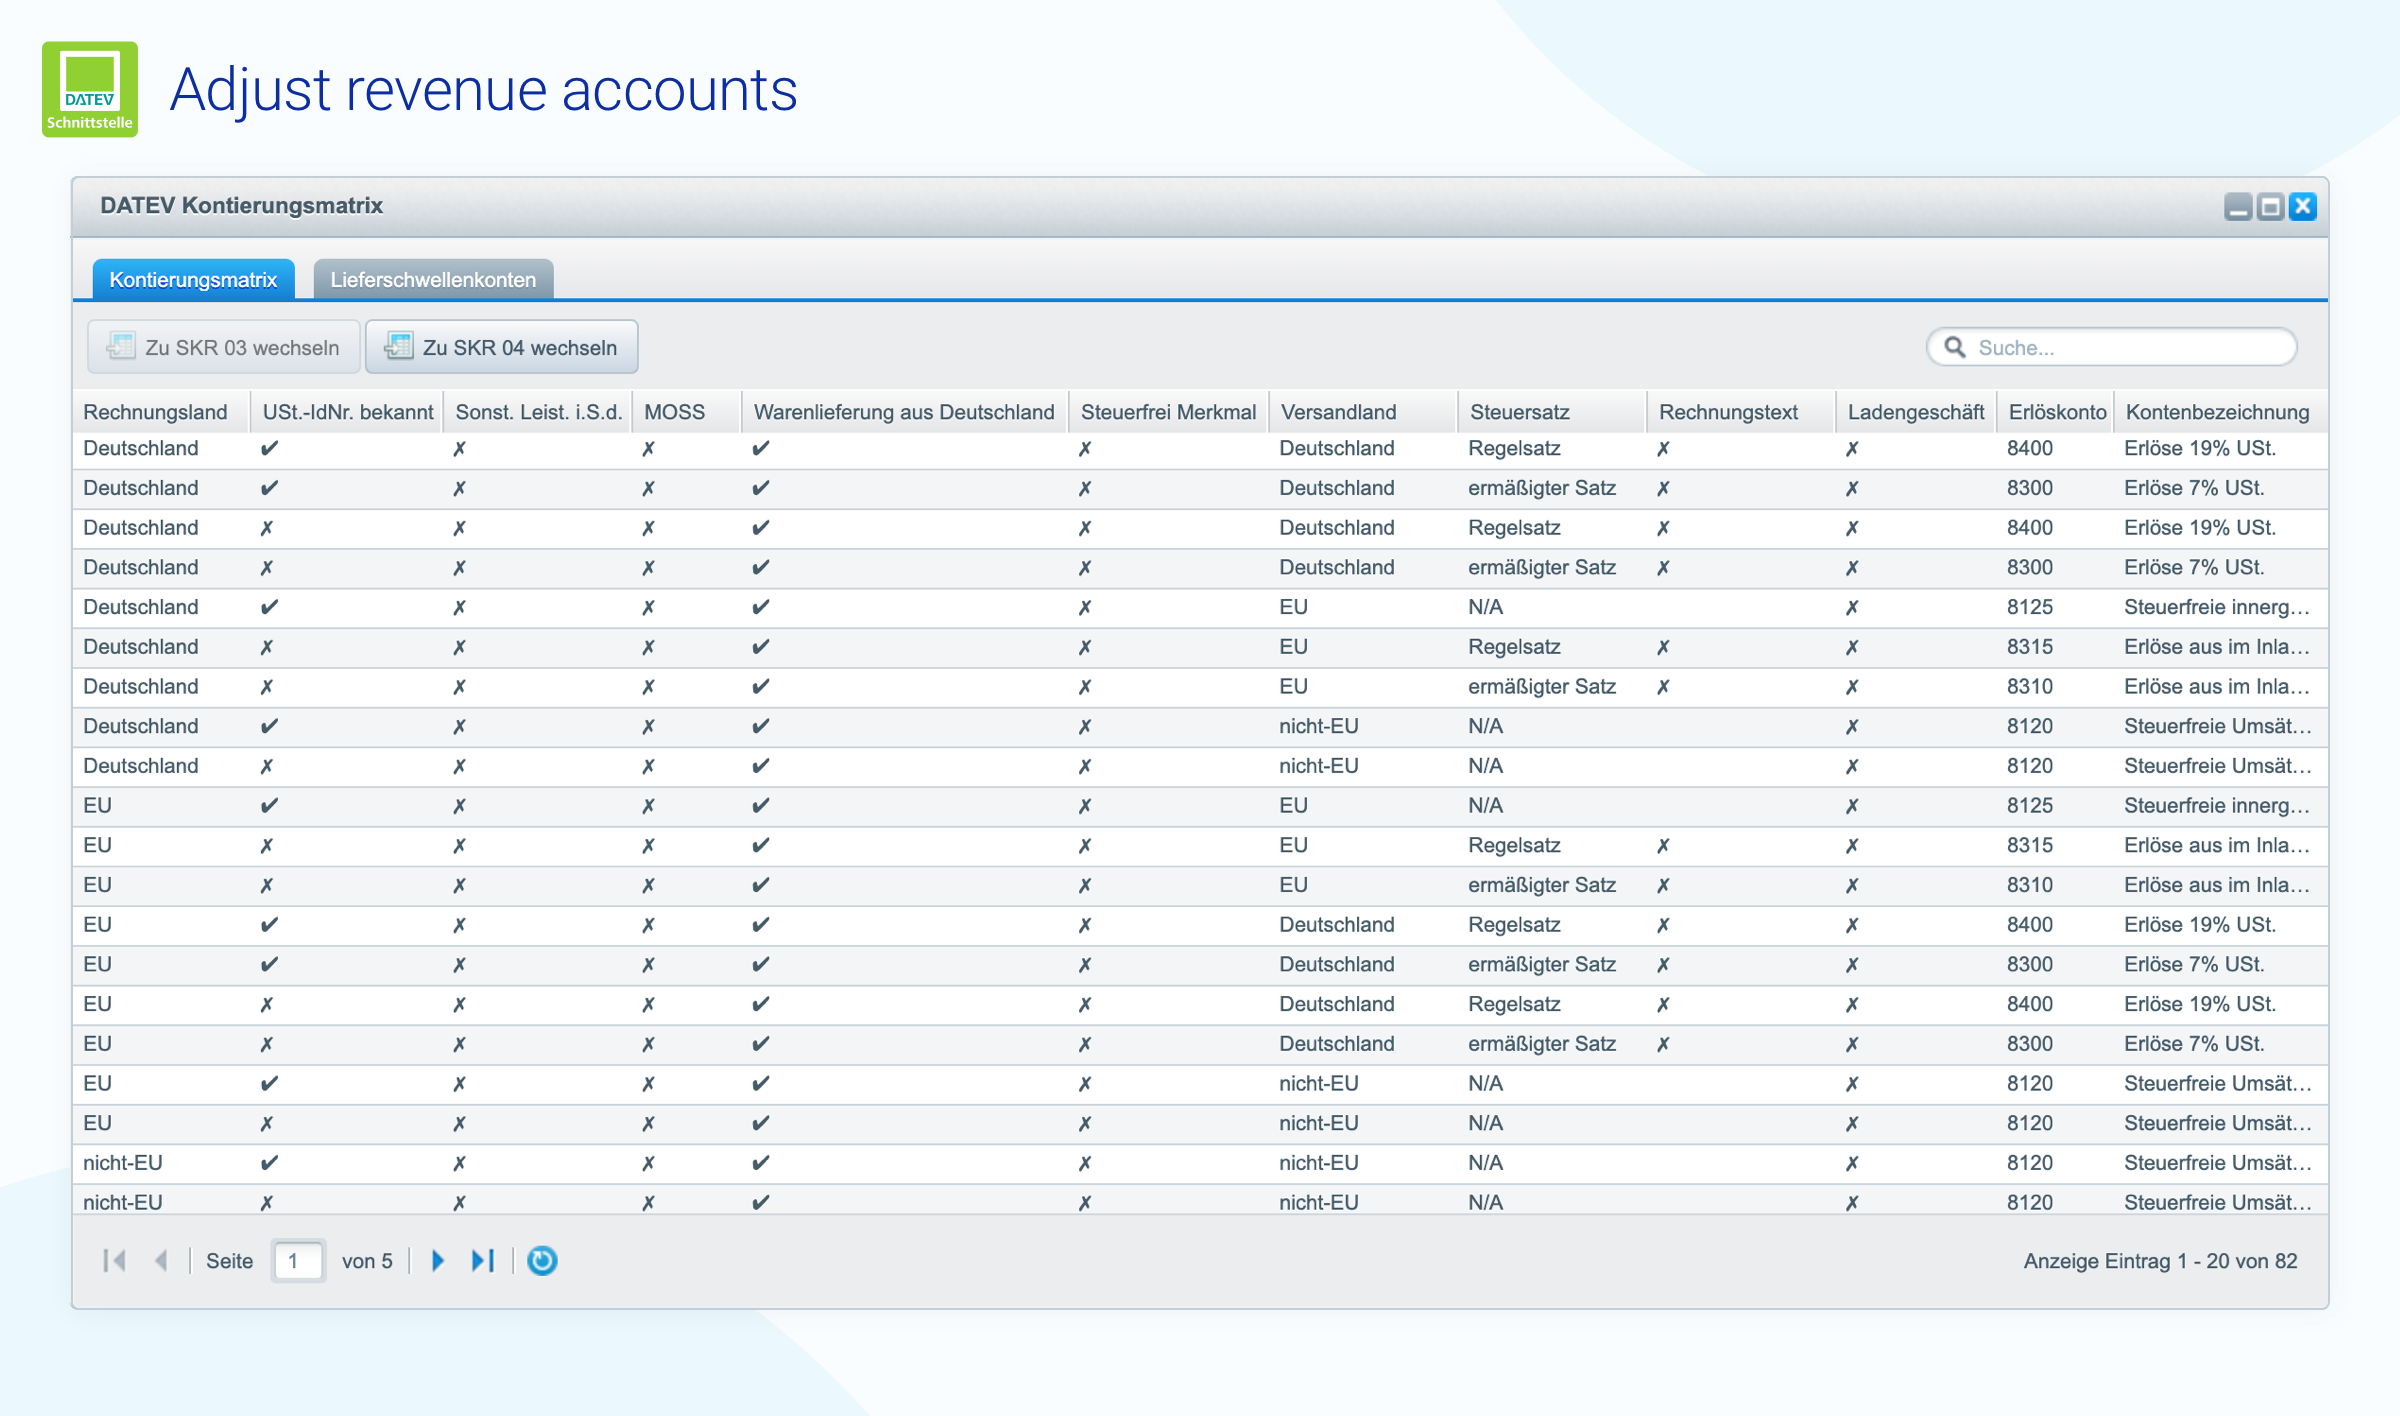Image resolution: width=2400 pixels, height=1416 pixels.
Task: Sort by Ladengeschäft column header
Action: pyautogui.click(x=1915, y=412)
